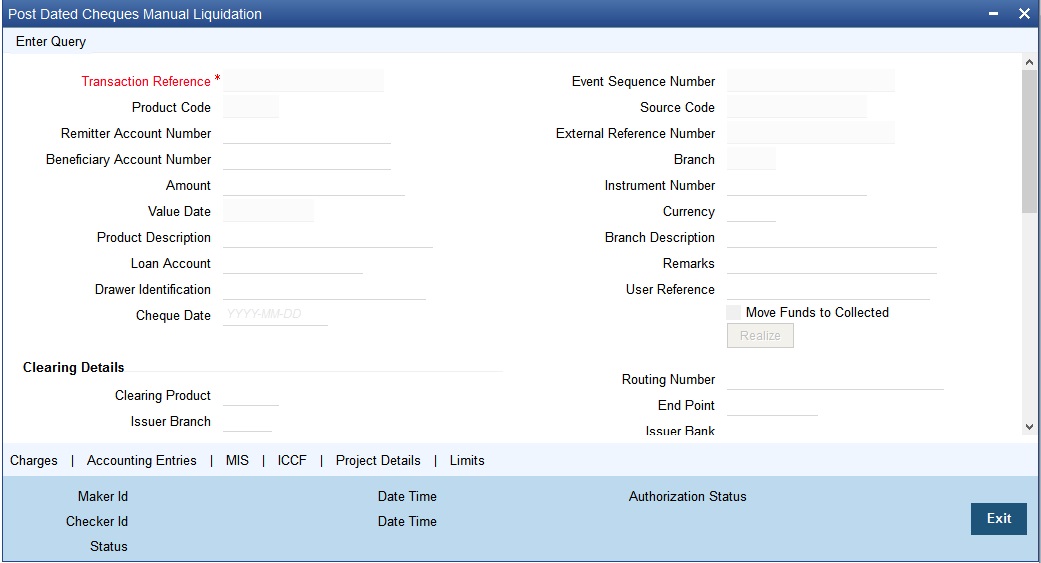Minimize the Post Dated Cheques window
The image size is (1041, 563).
coord(993,14)
